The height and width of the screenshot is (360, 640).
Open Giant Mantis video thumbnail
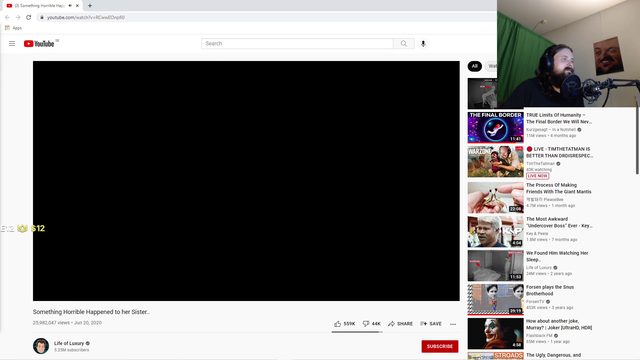(496, 198)
